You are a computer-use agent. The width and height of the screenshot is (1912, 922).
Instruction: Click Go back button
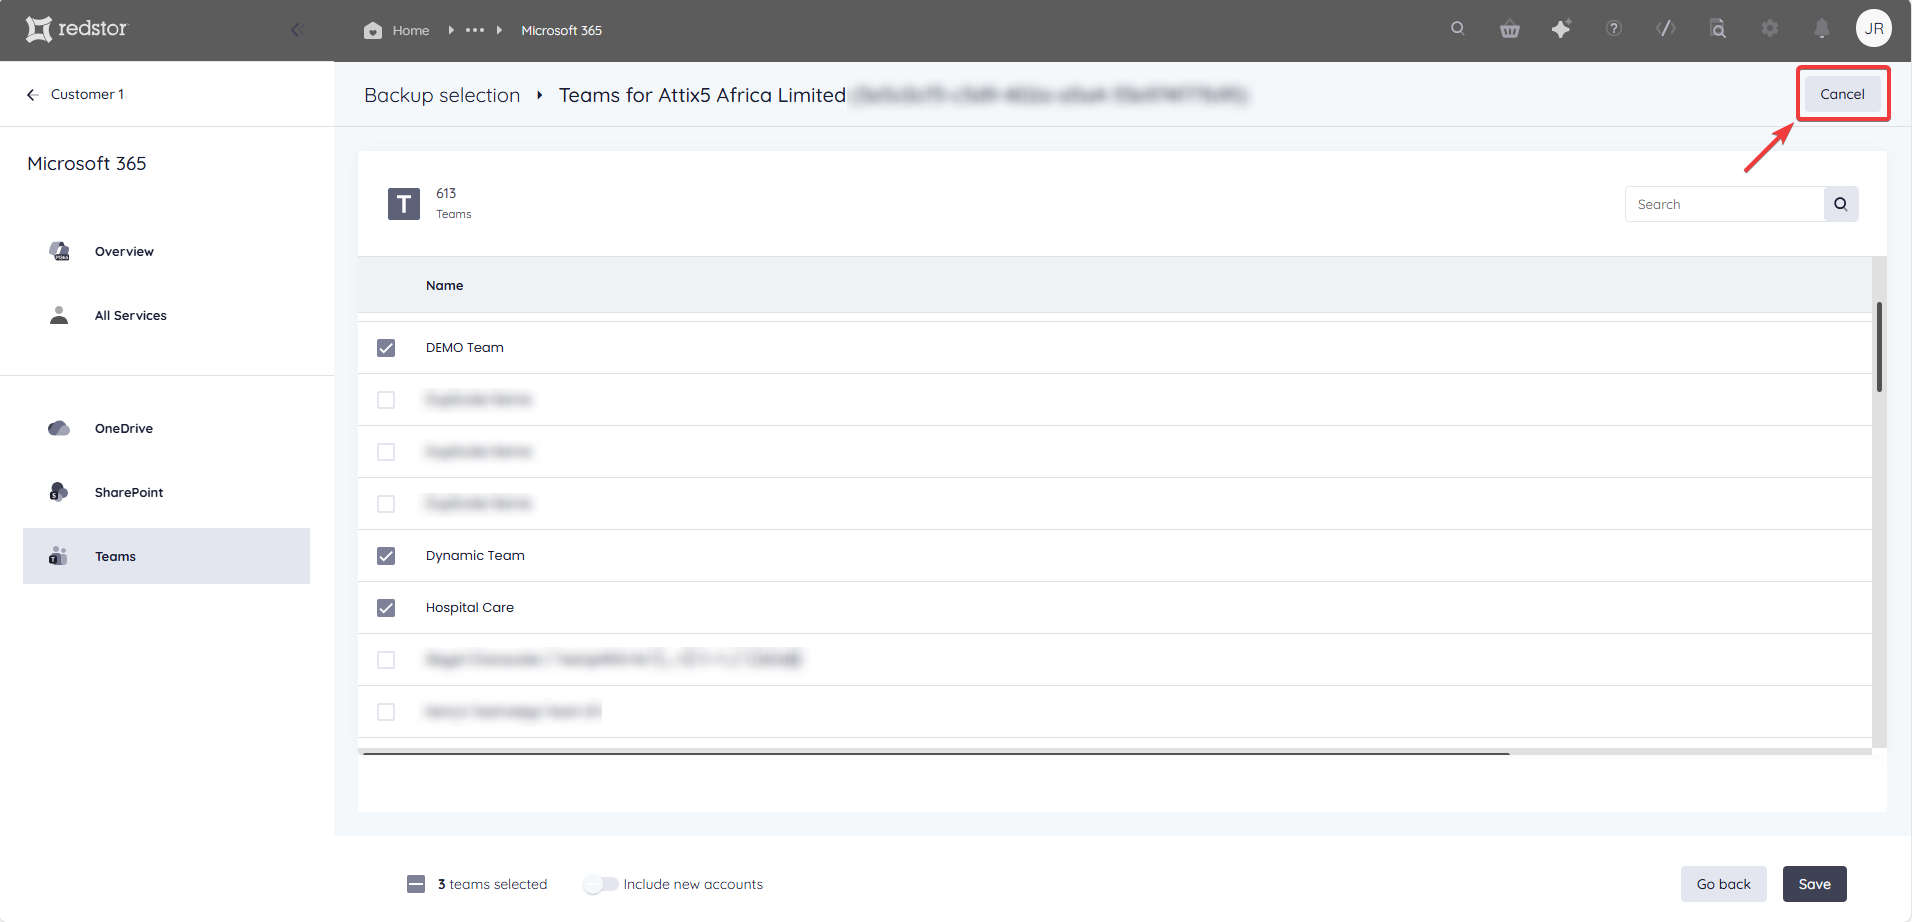pos(1723,884)
